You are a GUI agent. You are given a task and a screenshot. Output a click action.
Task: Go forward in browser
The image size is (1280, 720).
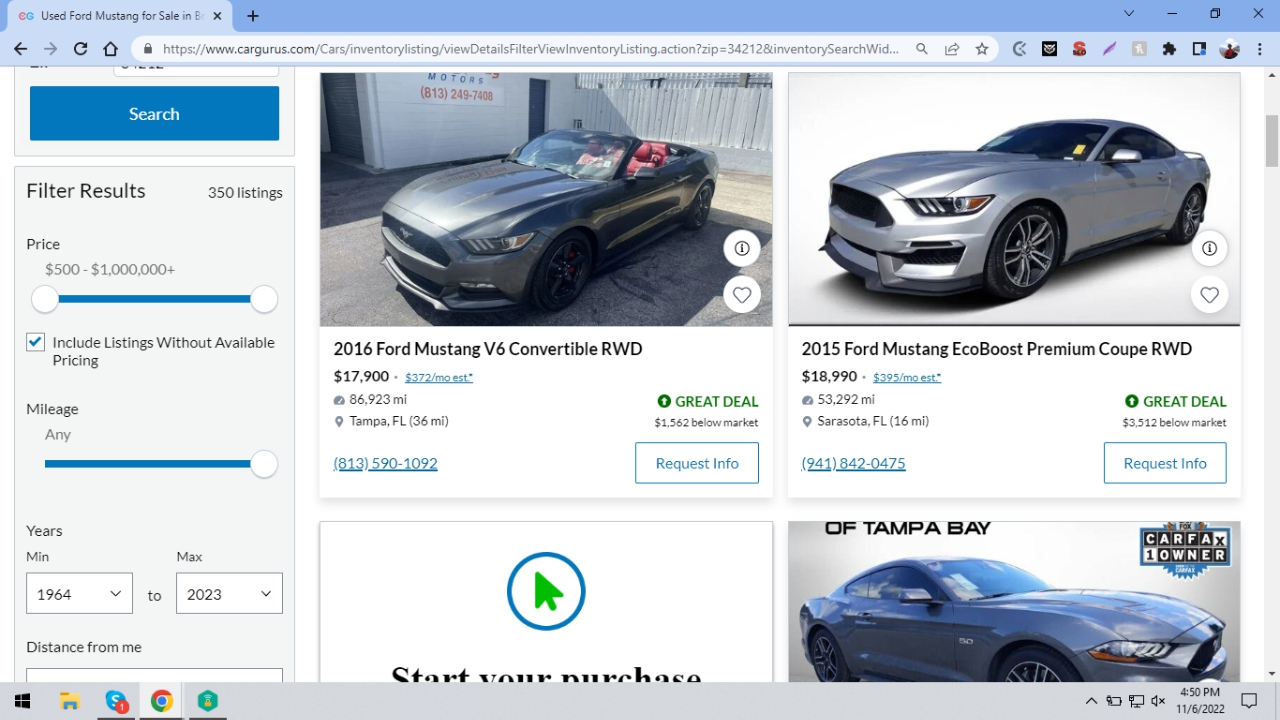coord(50,48)
